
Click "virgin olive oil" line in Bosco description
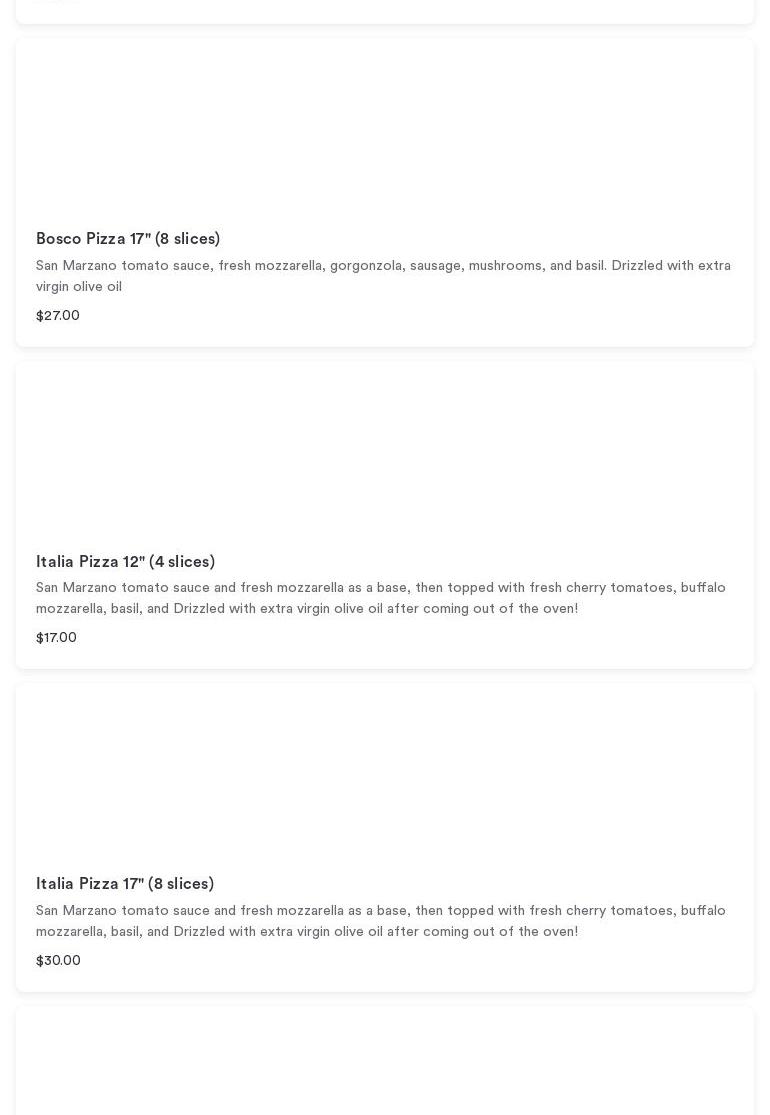[x=79, y=287]
